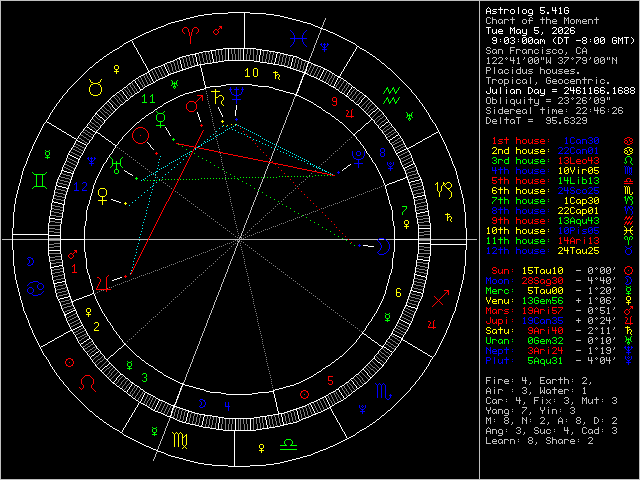Click the Moon position '28Sag30'
The height and width of the screenshot is (480, 640).
542,281
